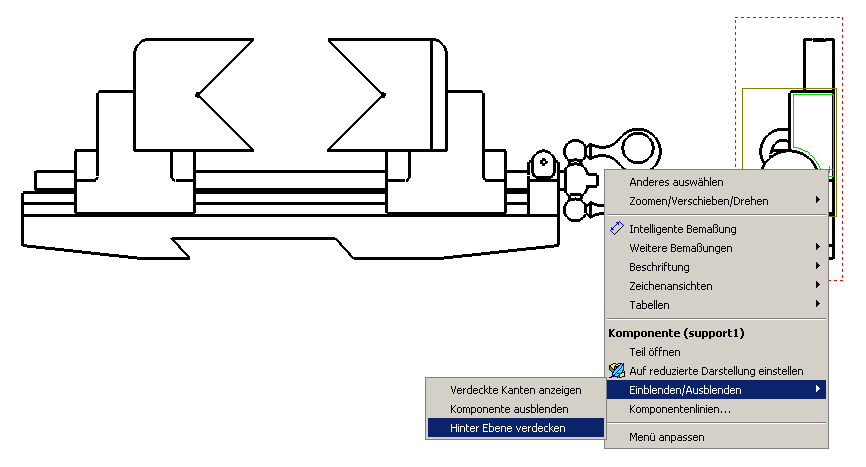Choose Komponente ausblenden in submenu
Viewport: 866px width, 467px height.
pos(516,409)
